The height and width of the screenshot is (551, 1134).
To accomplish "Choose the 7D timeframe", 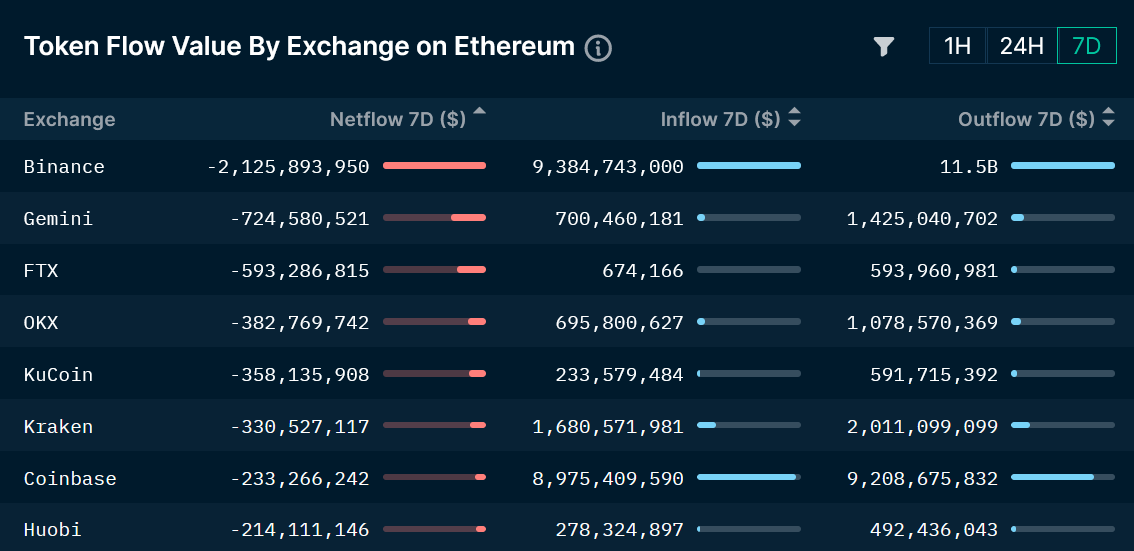I will [x=1086, y=46].
